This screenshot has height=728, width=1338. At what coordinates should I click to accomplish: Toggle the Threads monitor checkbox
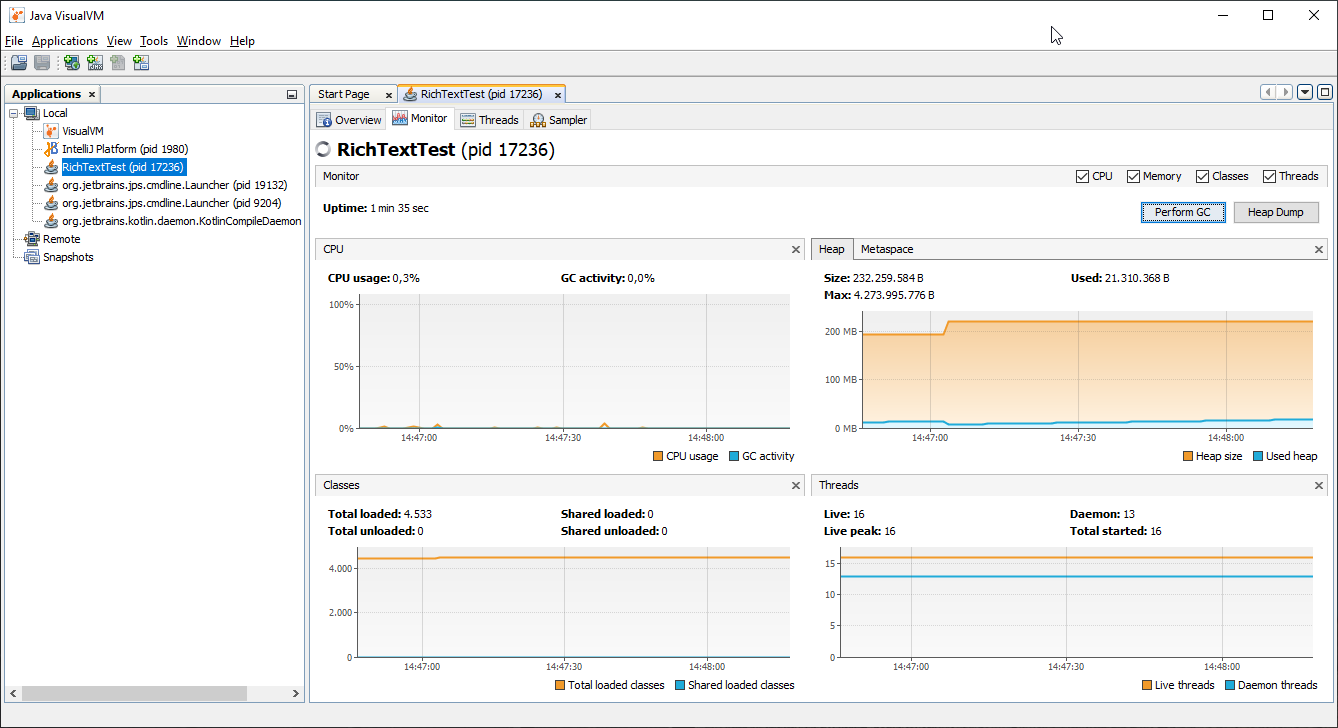click(x=1269, y=176)
